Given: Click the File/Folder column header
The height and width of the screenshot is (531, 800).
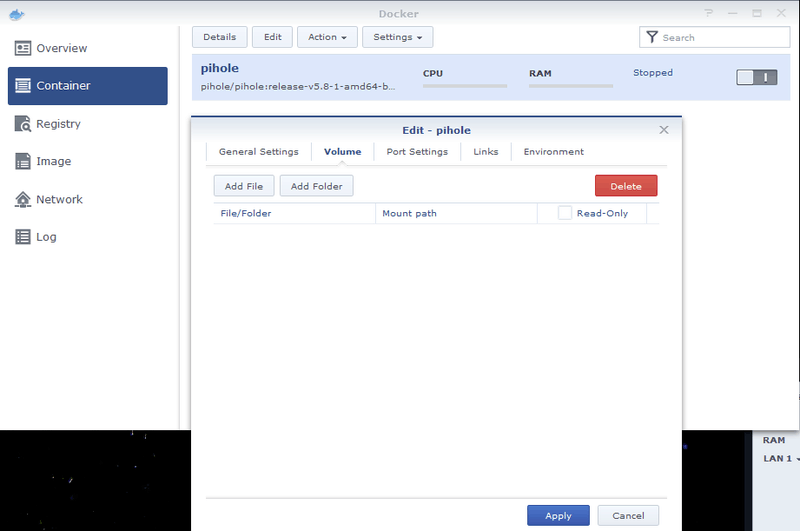Looking at the screenshot, I should click(x=294, y=214).
